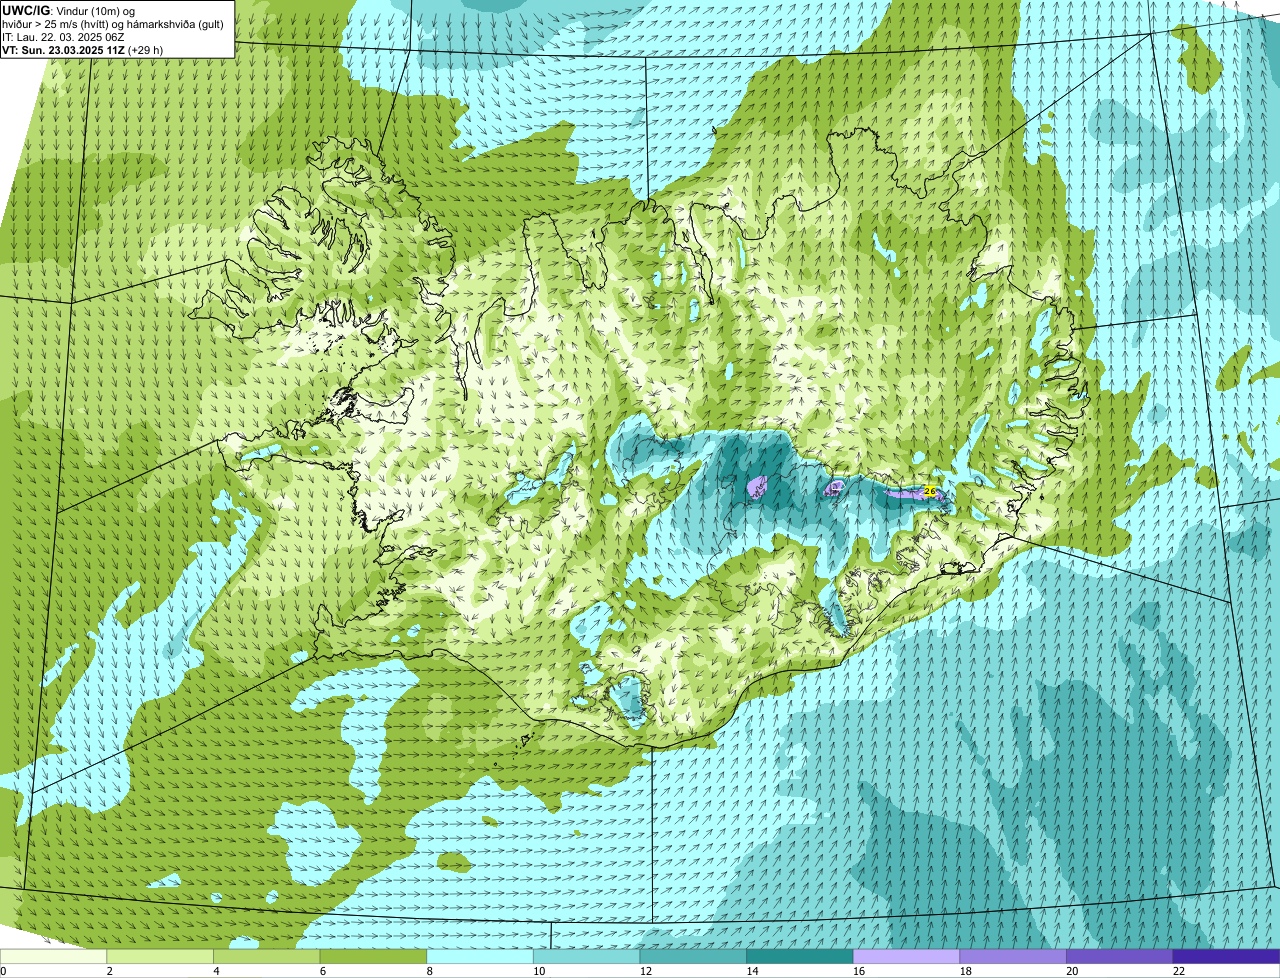1280x978 pixels.
Task: Click the '22' label on the color scale
Action: tap(1179, 971)
